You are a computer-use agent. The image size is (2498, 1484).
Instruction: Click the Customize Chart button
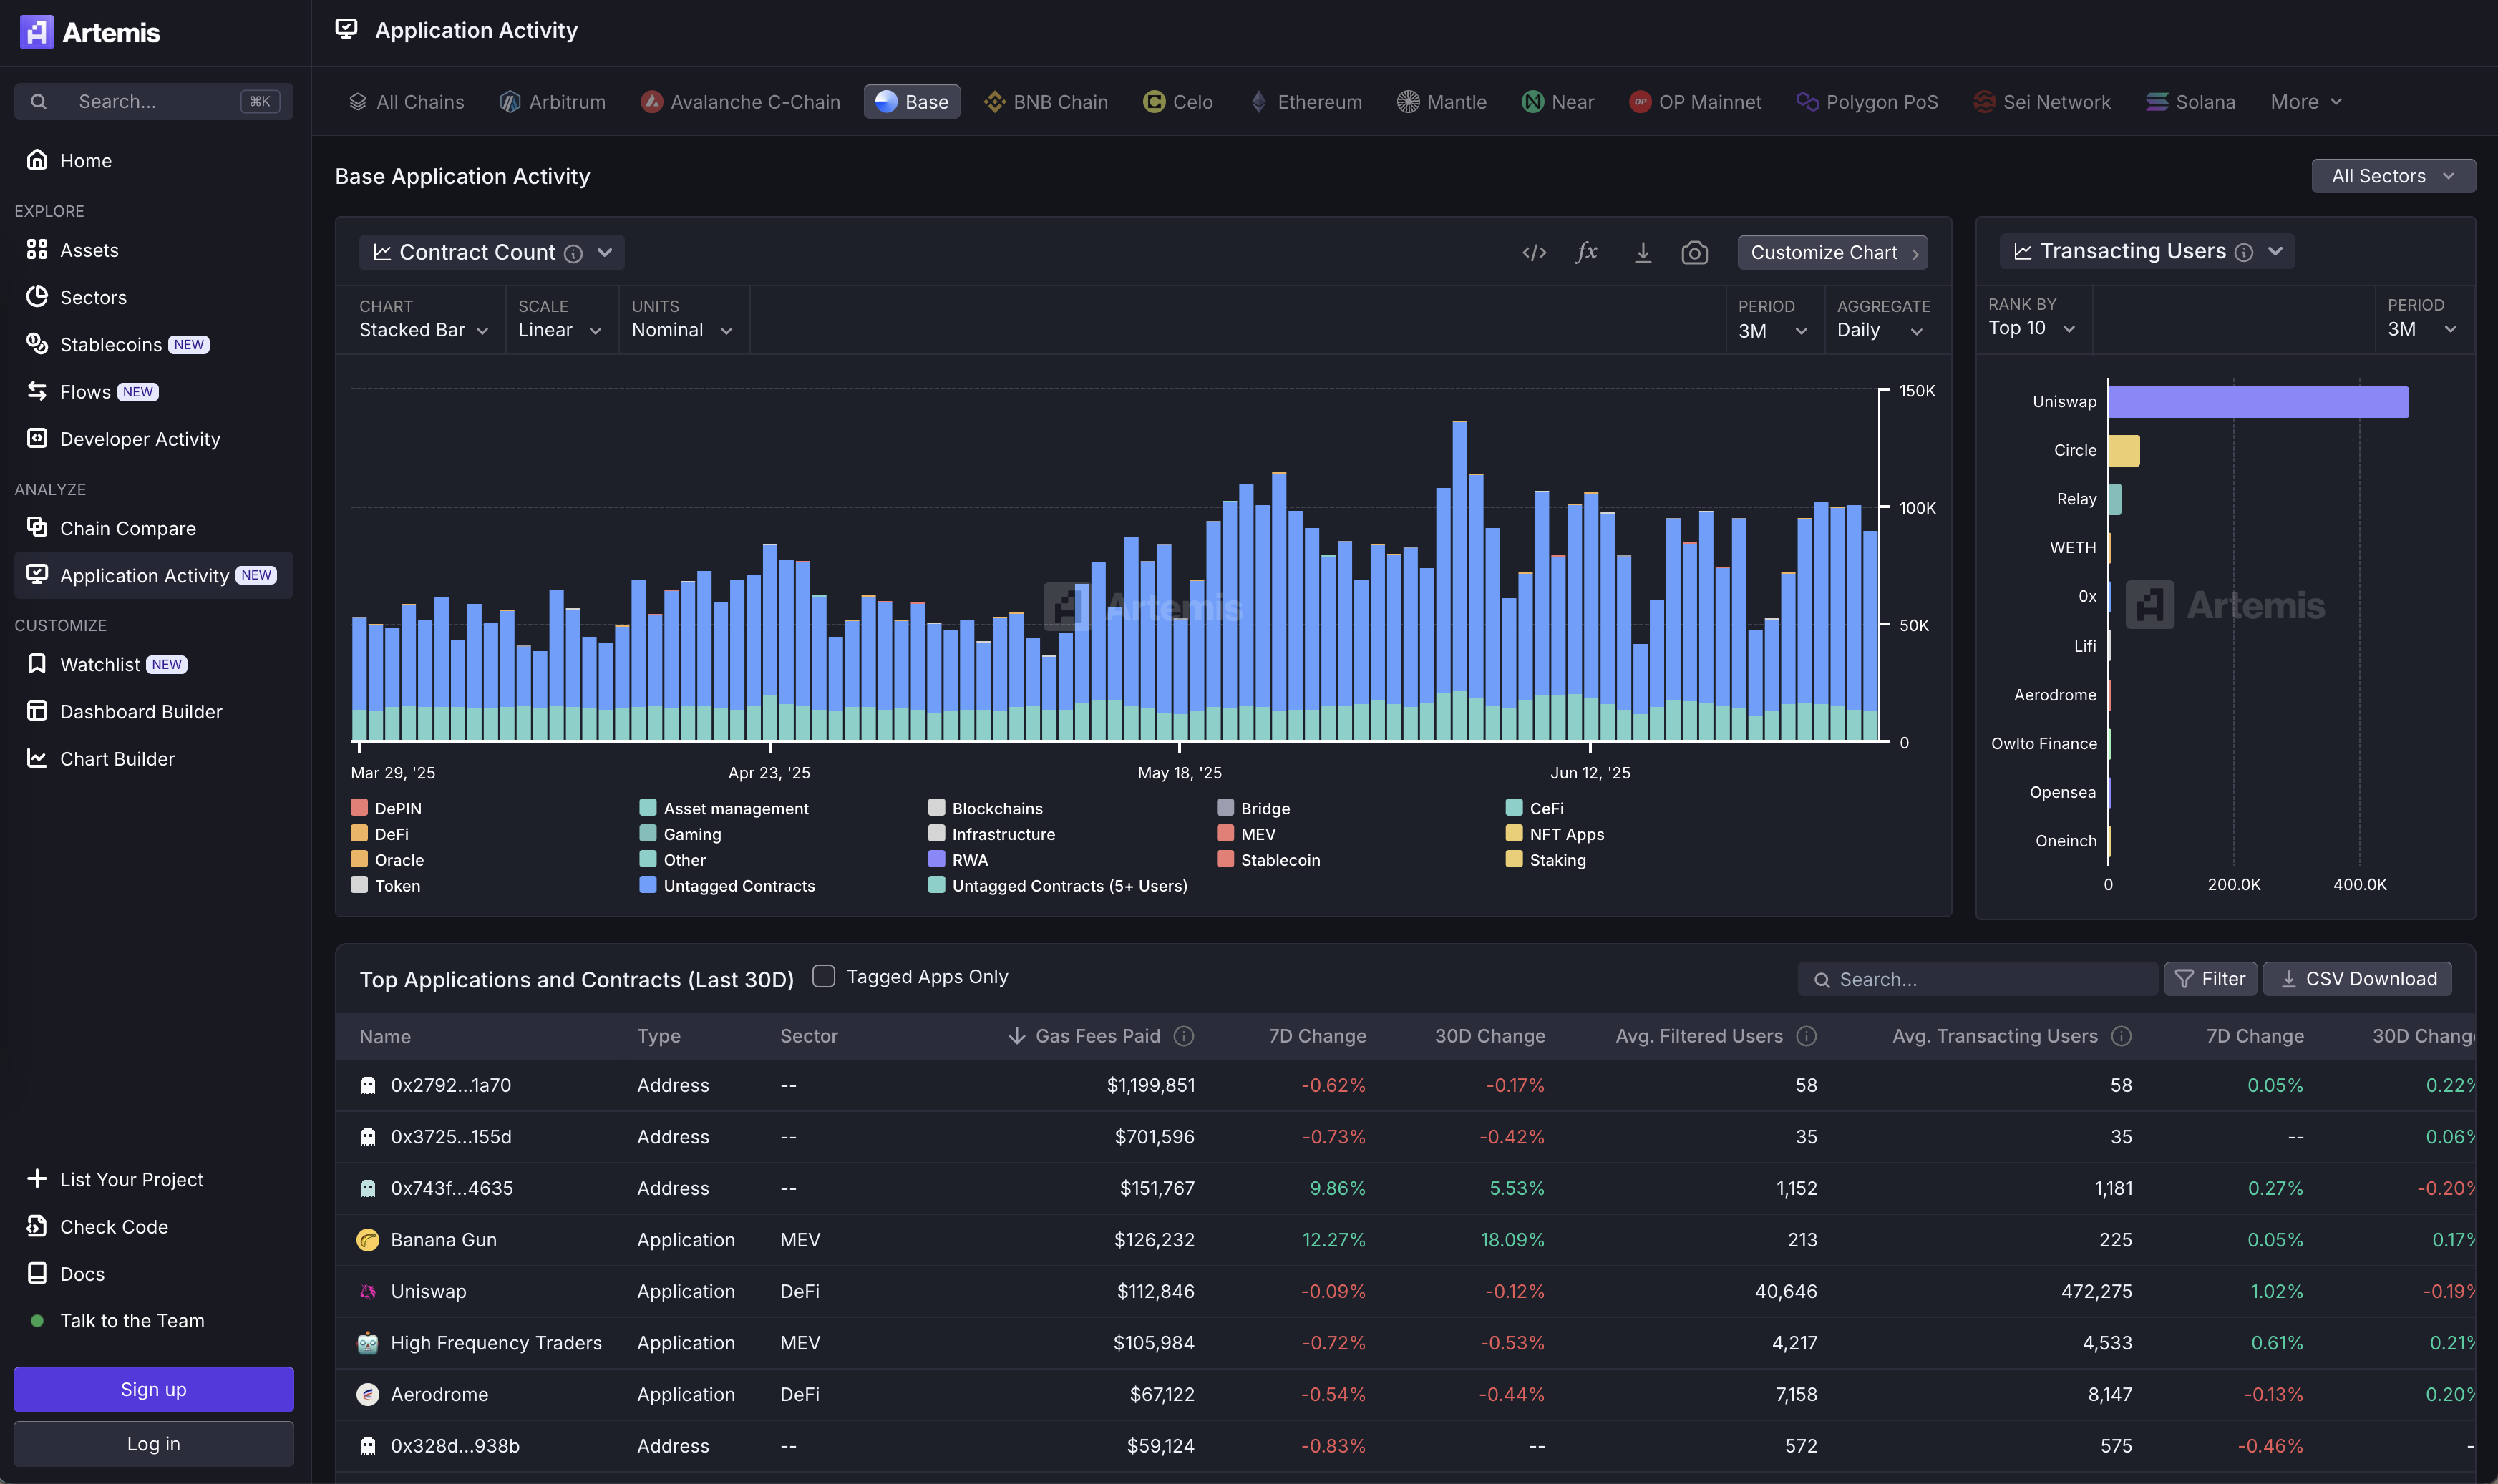[x=1832, y=252]
